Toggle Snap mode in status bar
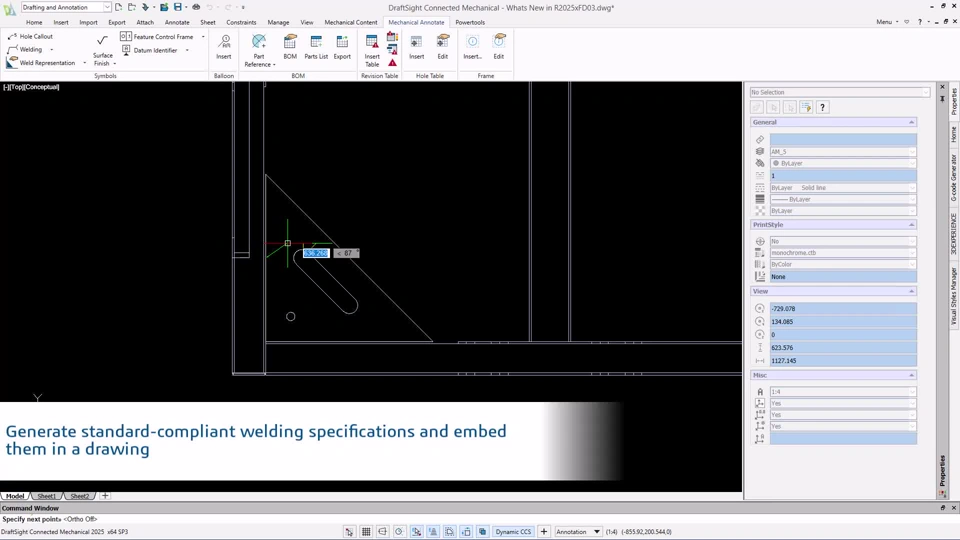The width and height of the screenshot is (960, 540). (349, 531)
